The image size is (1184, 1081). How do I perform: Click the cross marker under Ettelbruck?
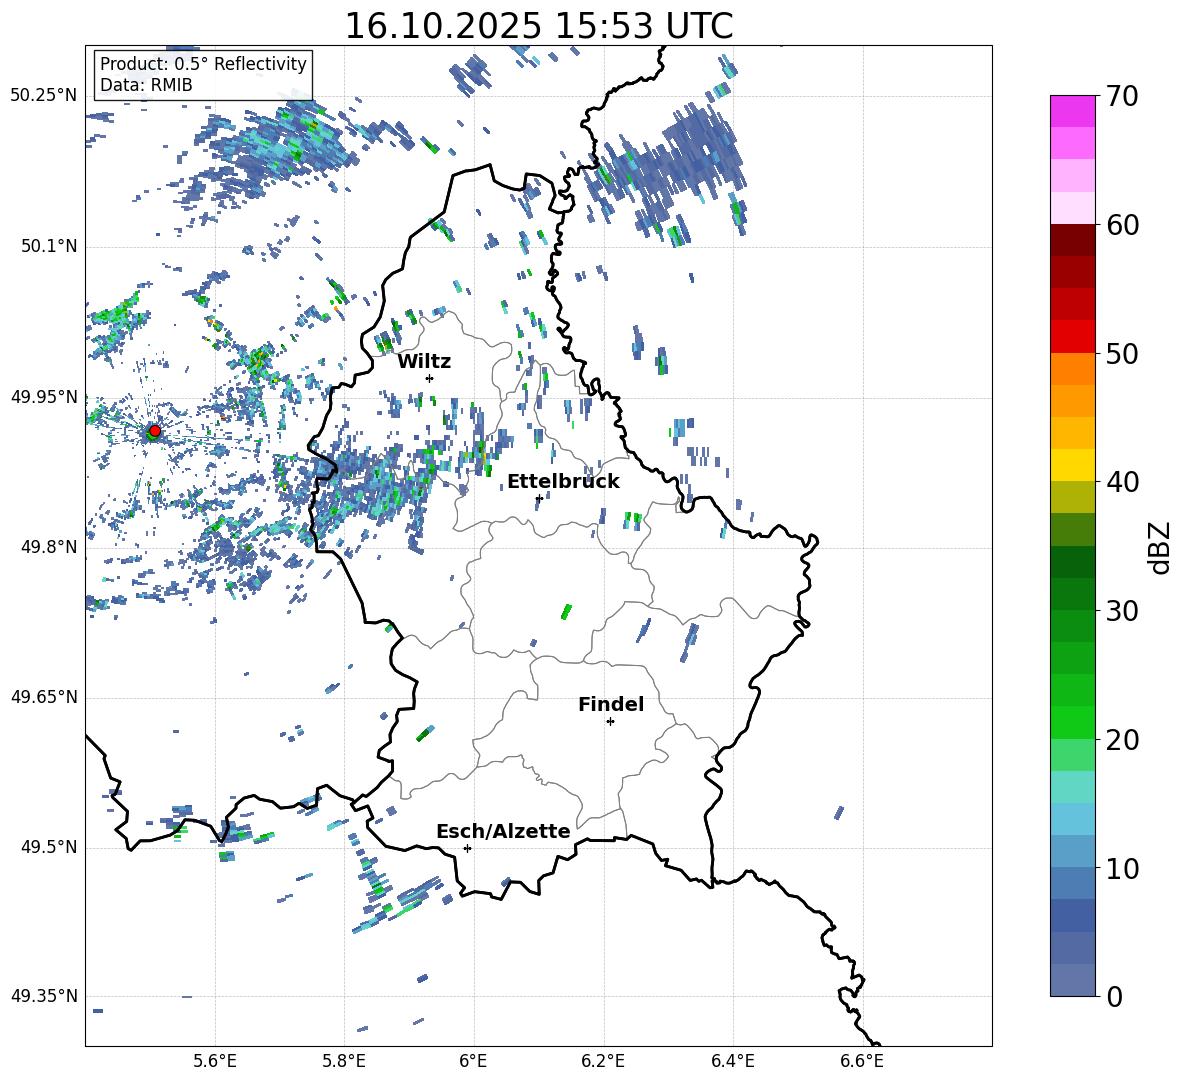539,498
